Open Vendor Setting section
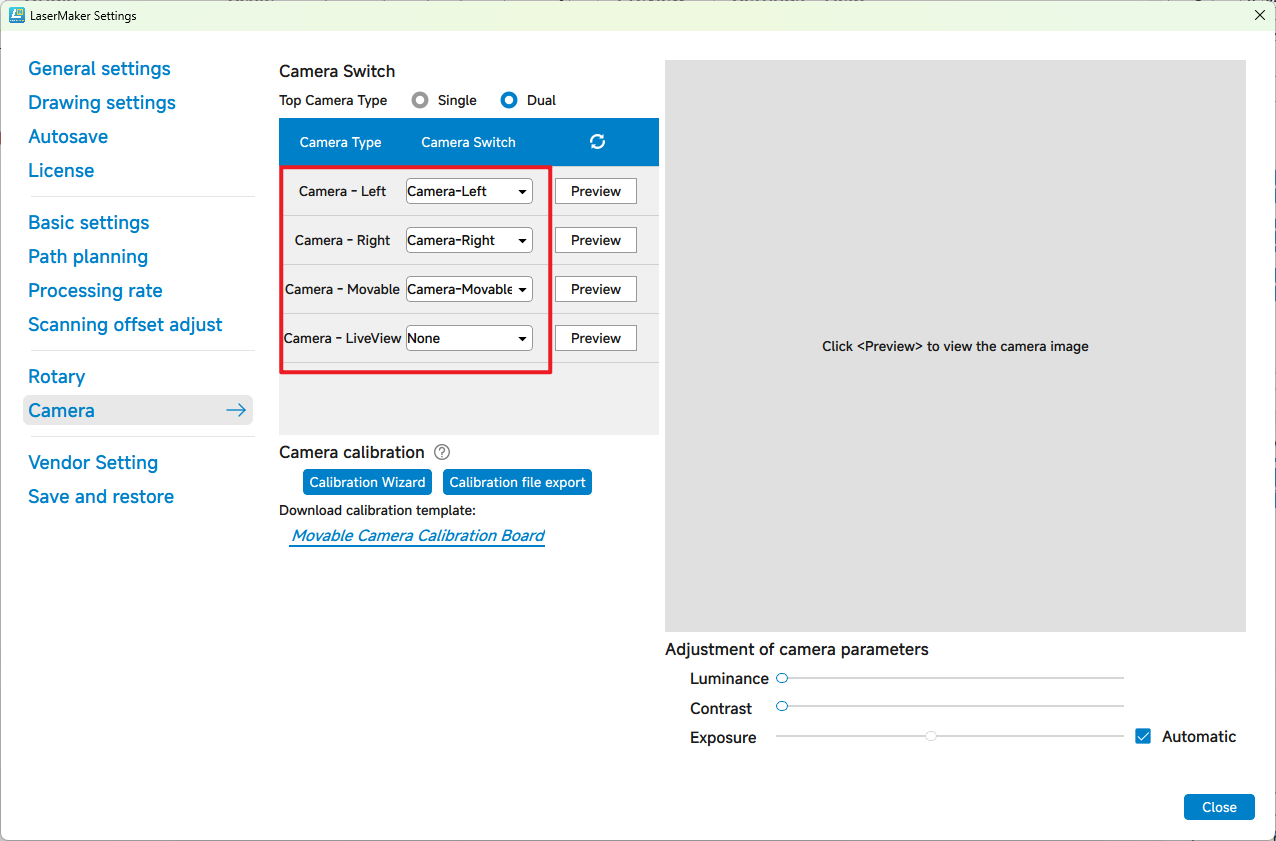The height and width of the screenshot is (841, 1276). tap(93, 463)
